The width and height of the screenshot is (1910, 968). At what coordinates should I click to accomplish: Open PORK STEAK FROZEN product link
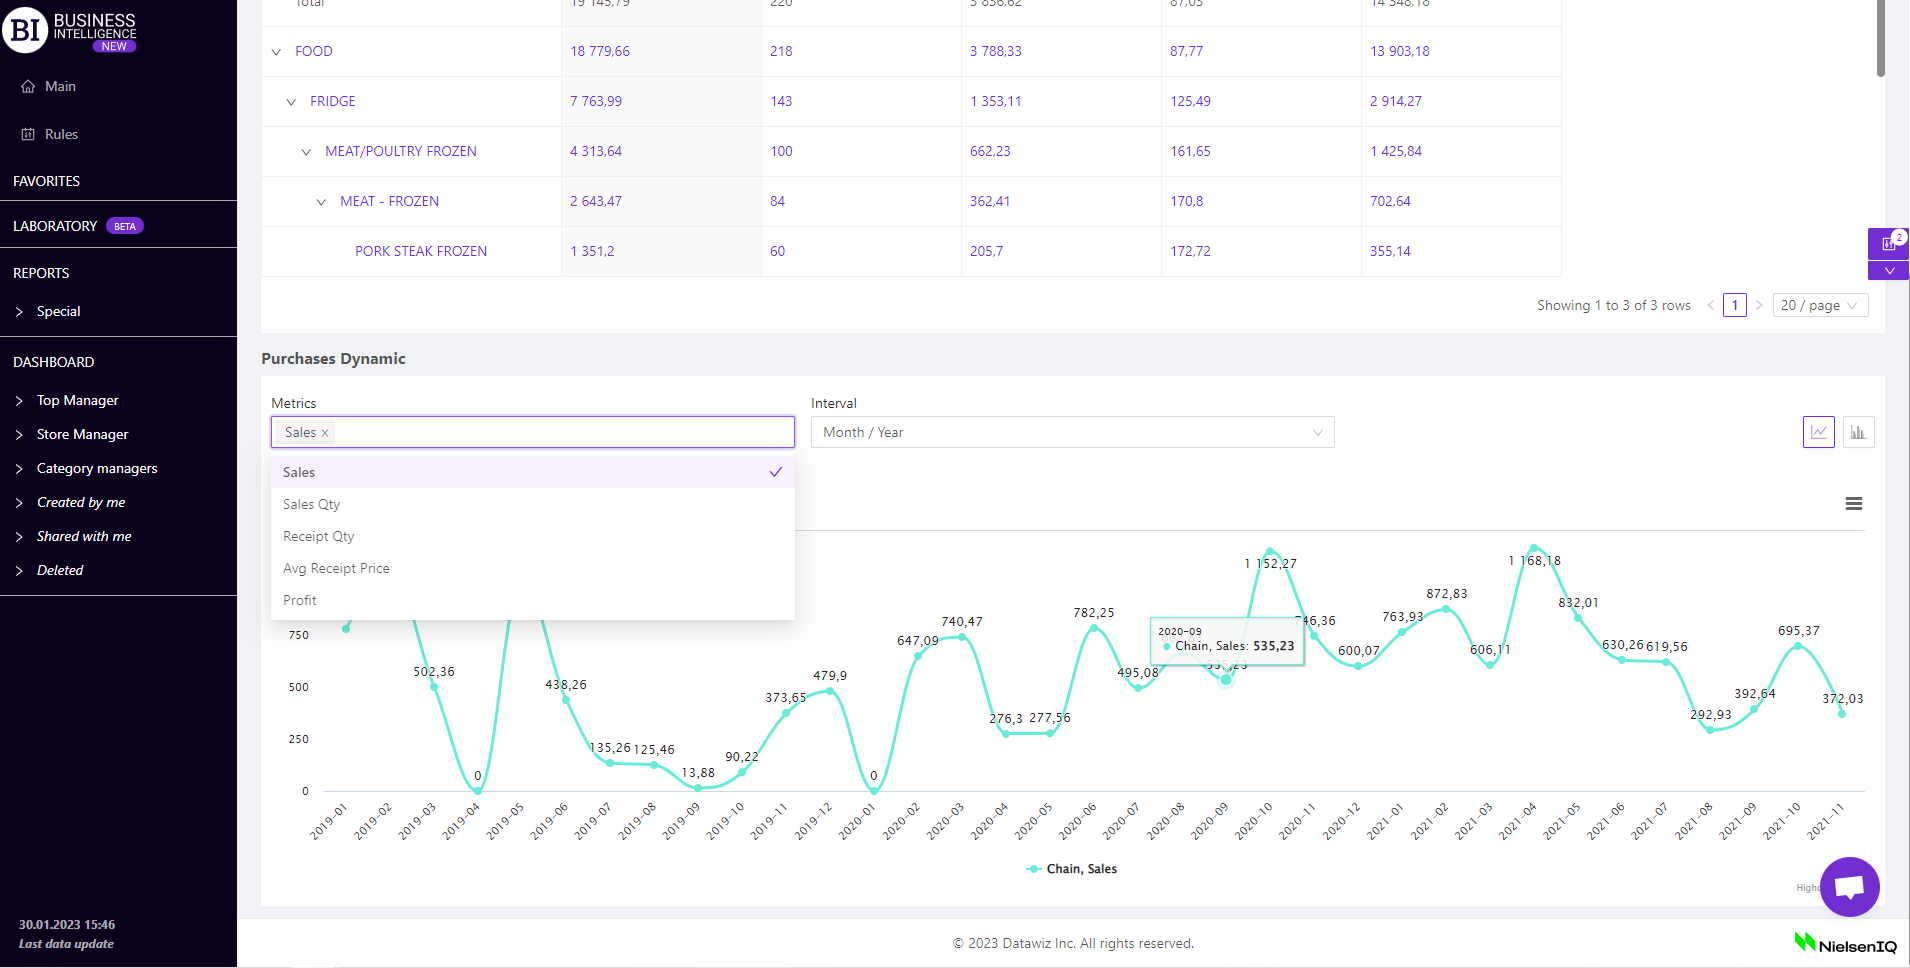click(421, 251)
